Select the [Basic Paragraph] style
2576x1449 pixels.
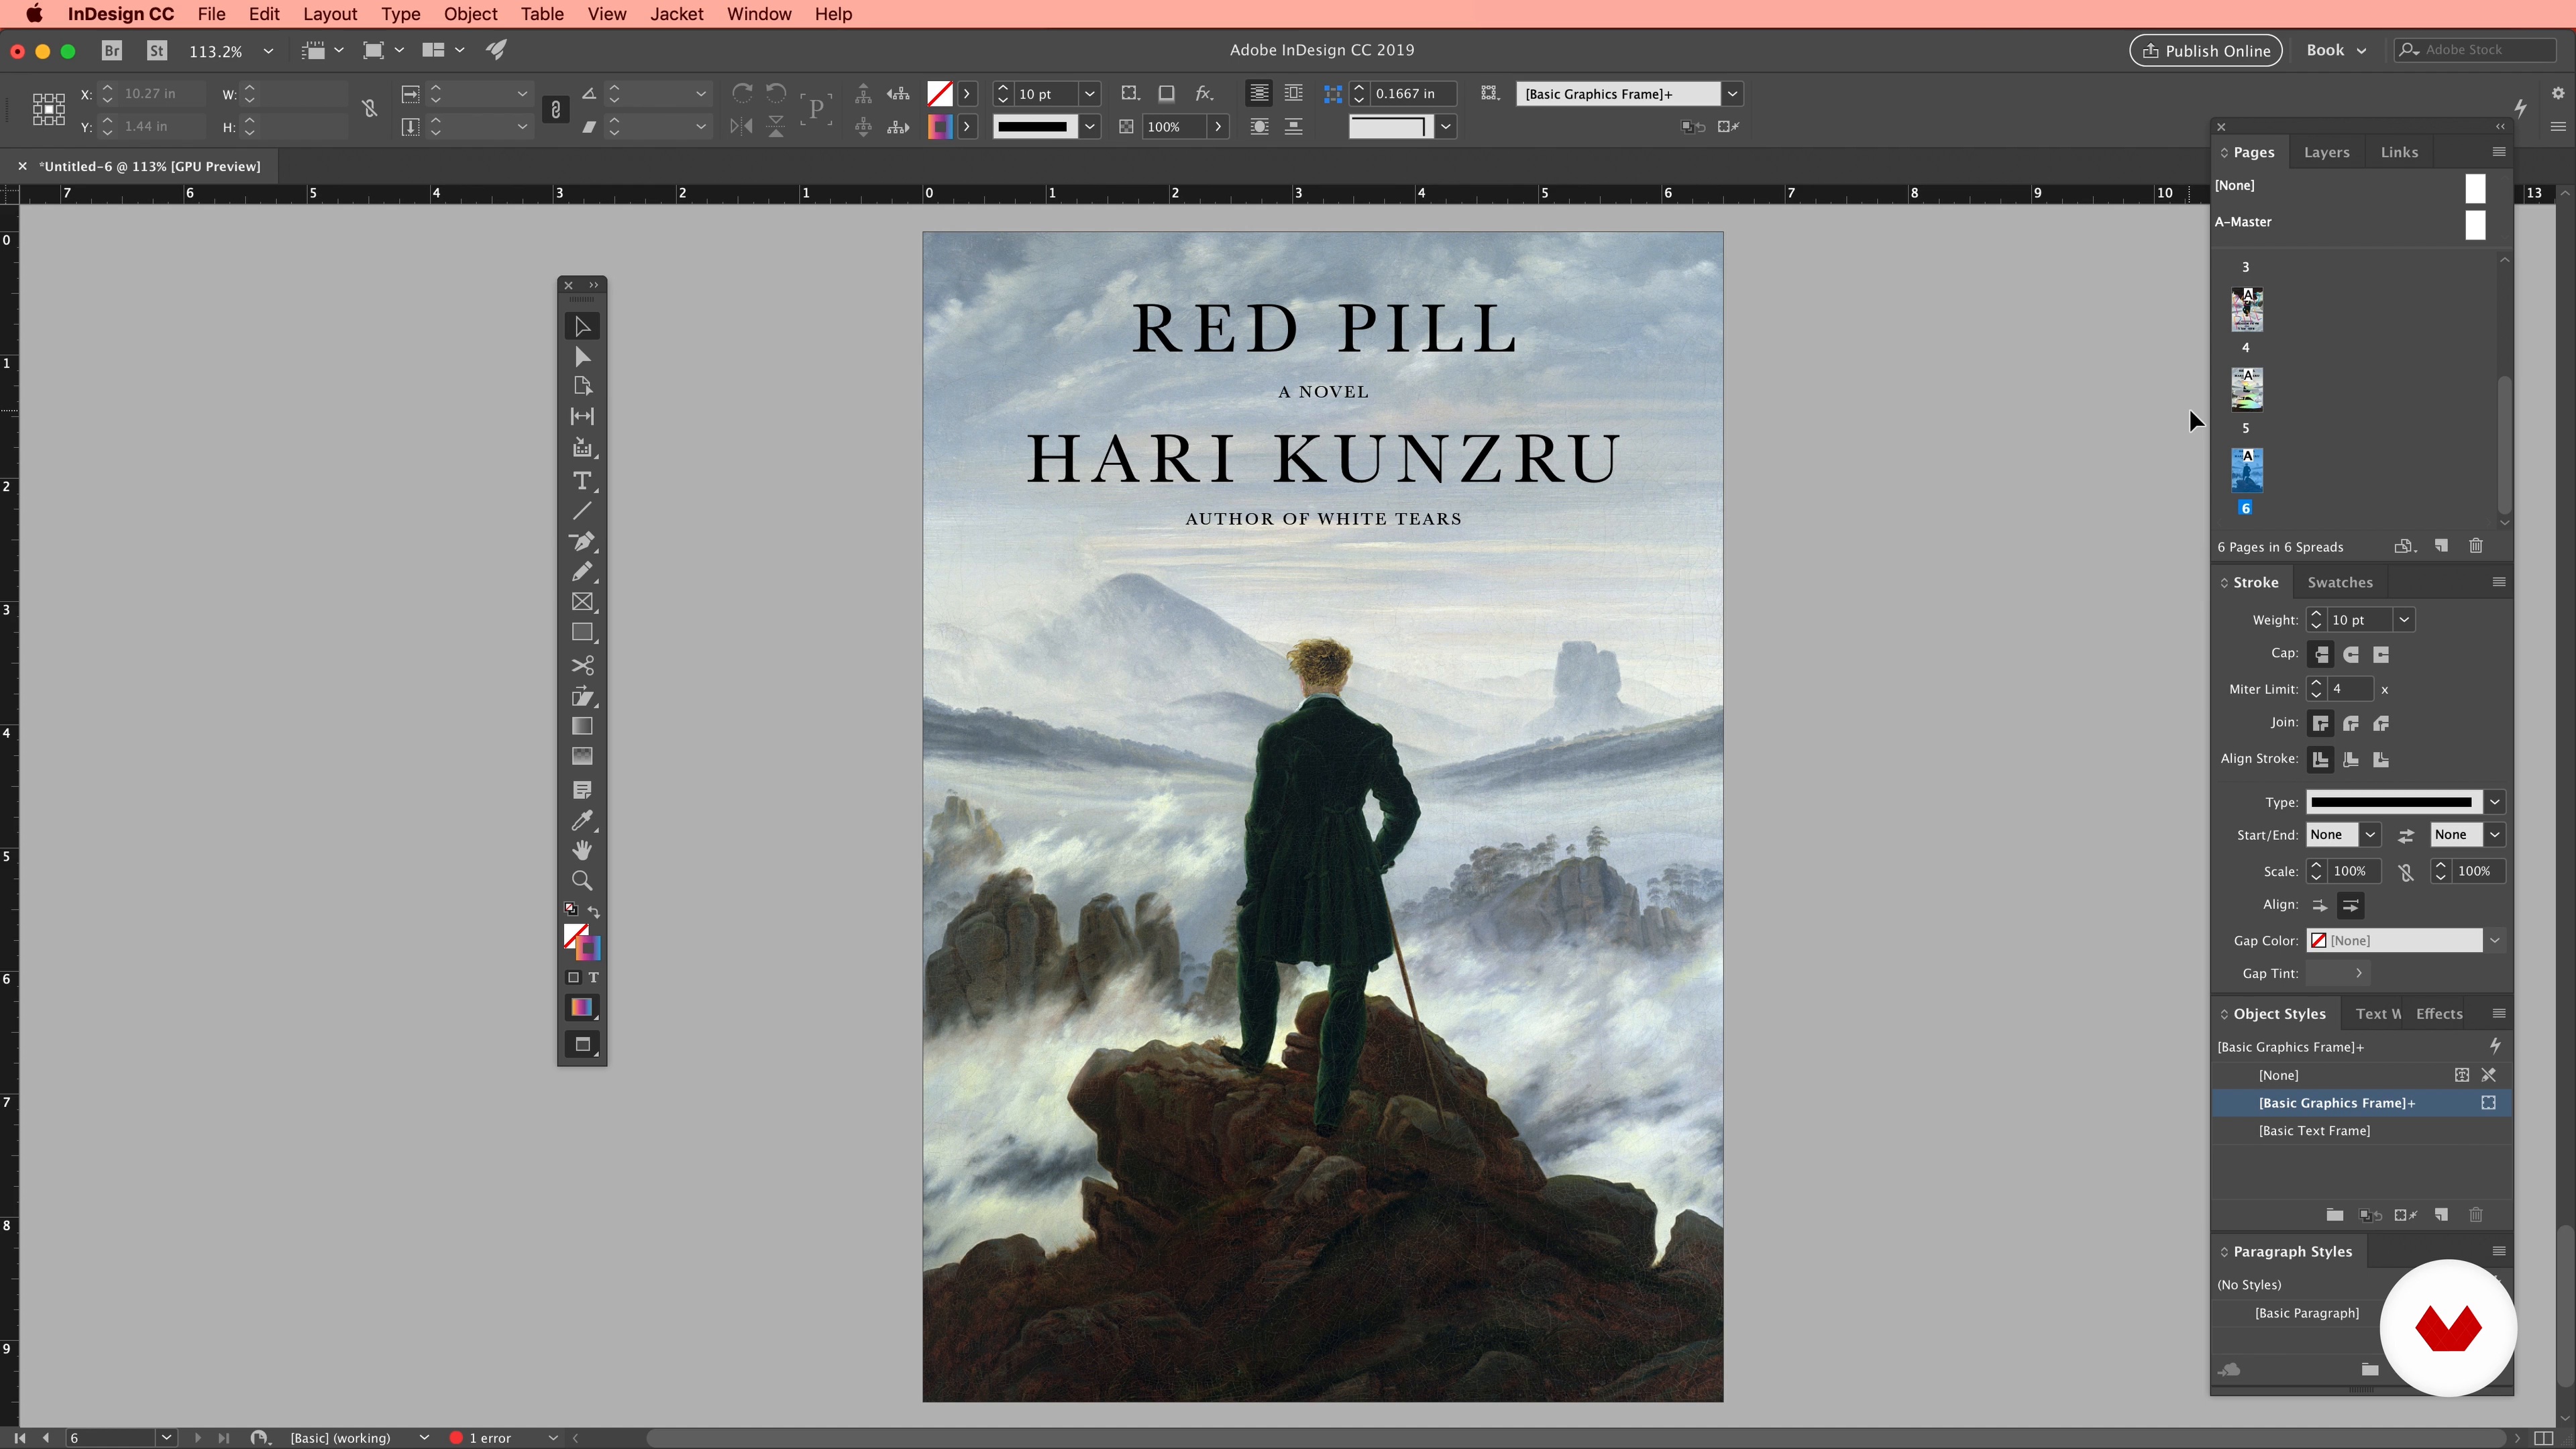pyautogui.click(x=2306, y=1313)
